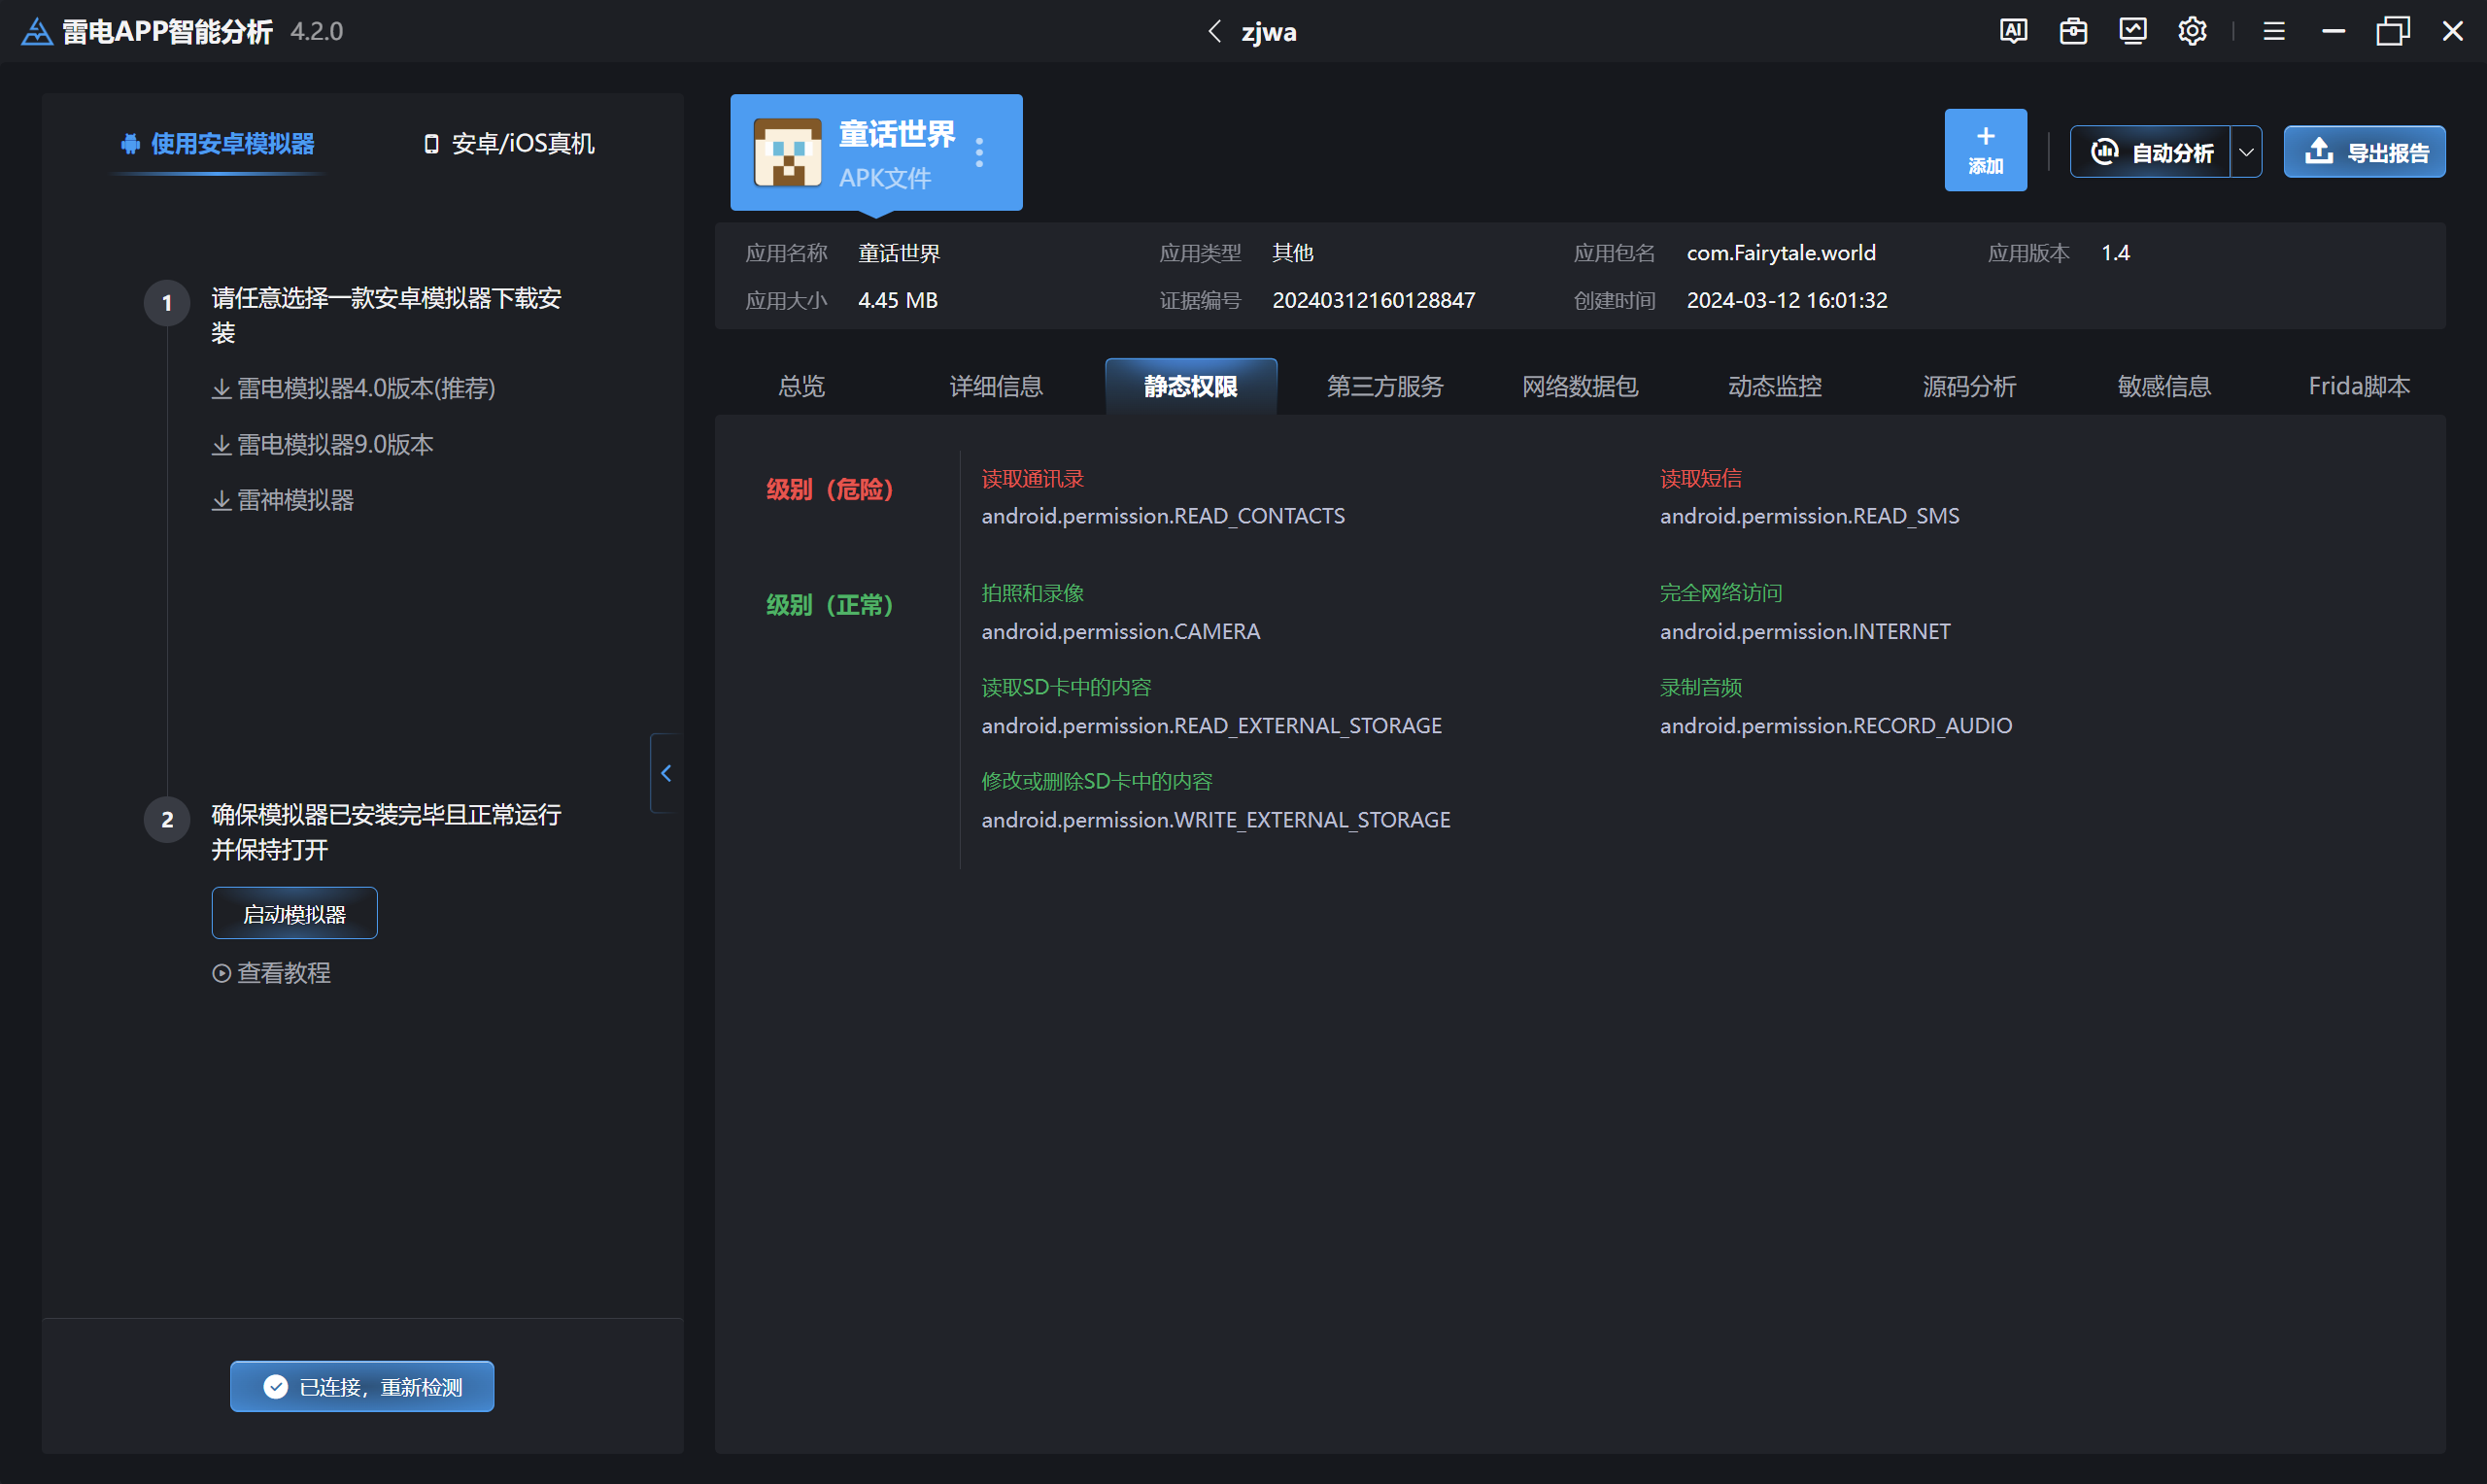Click the 雷电APP智能分析 logo icon
This screenshot has width=2487, height=1484.
tap(37, 31)
